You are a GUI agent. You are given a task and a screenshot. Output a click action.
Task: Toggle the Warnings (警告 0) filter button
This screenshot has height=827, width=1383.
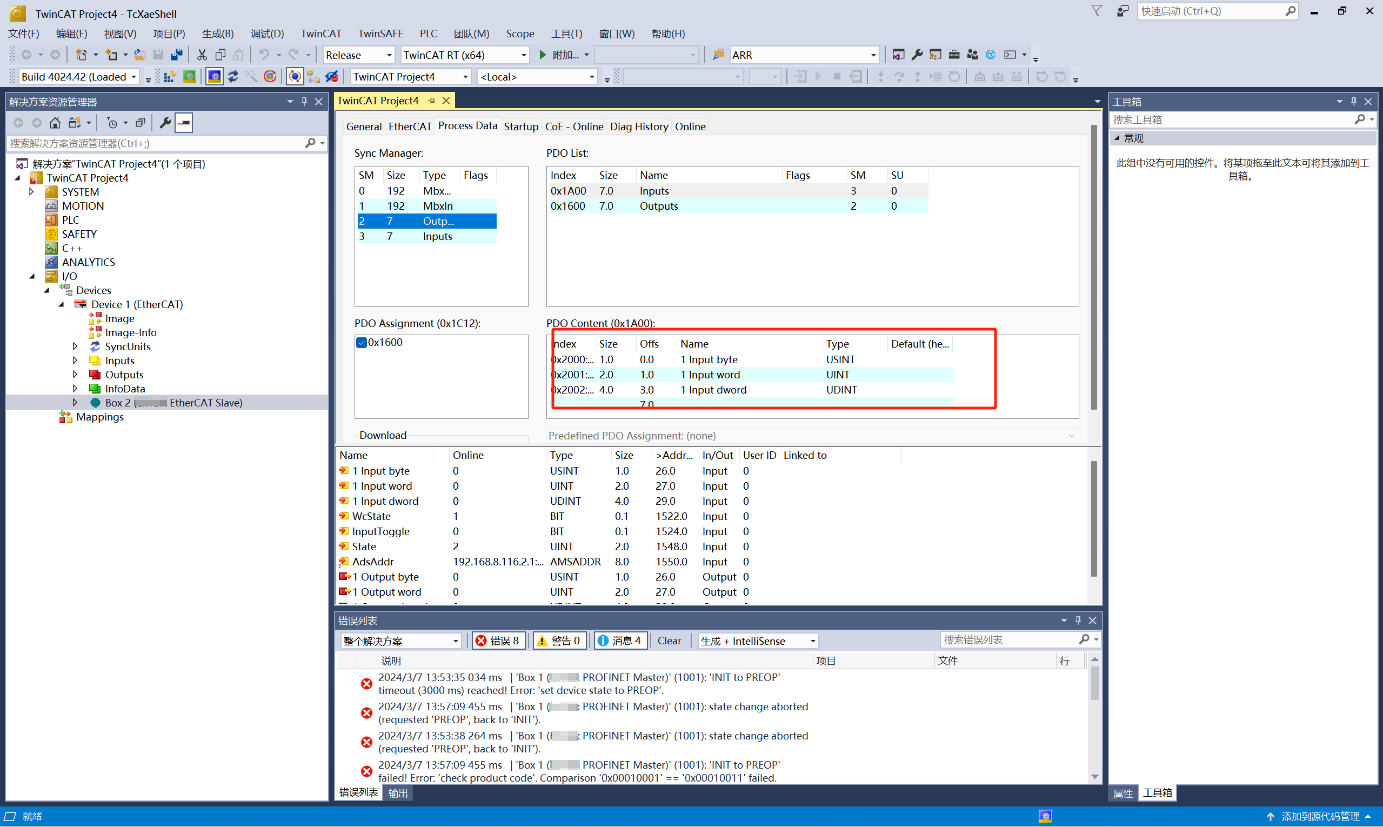coord(560,640)
